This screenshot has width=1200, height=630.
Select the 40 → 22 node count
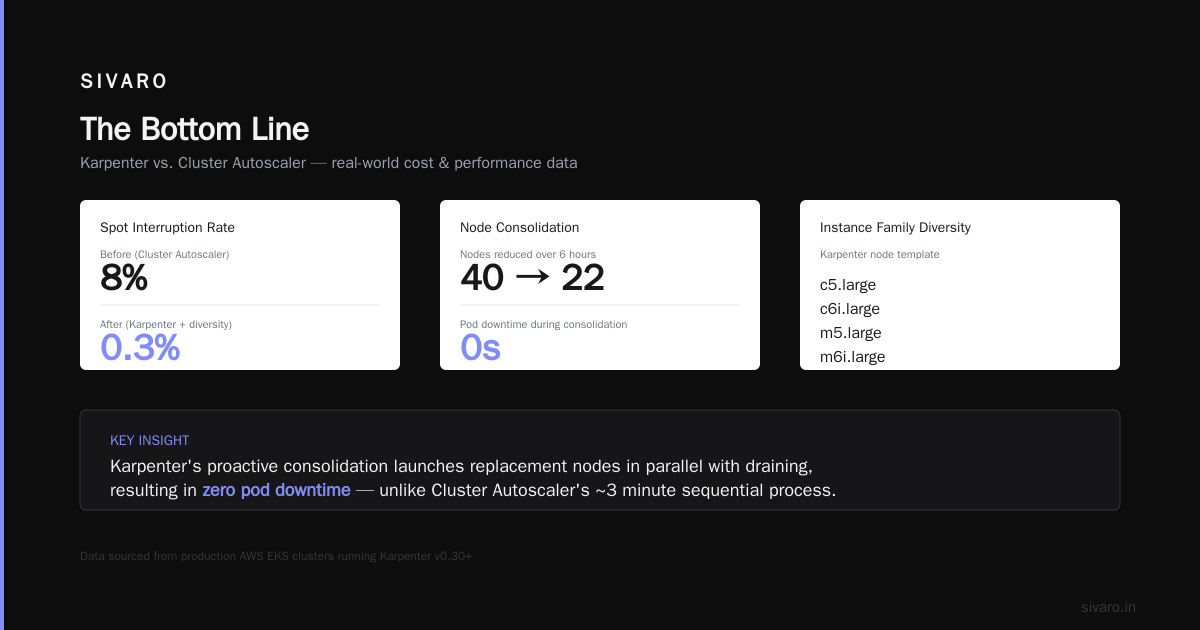click(532, 279)
